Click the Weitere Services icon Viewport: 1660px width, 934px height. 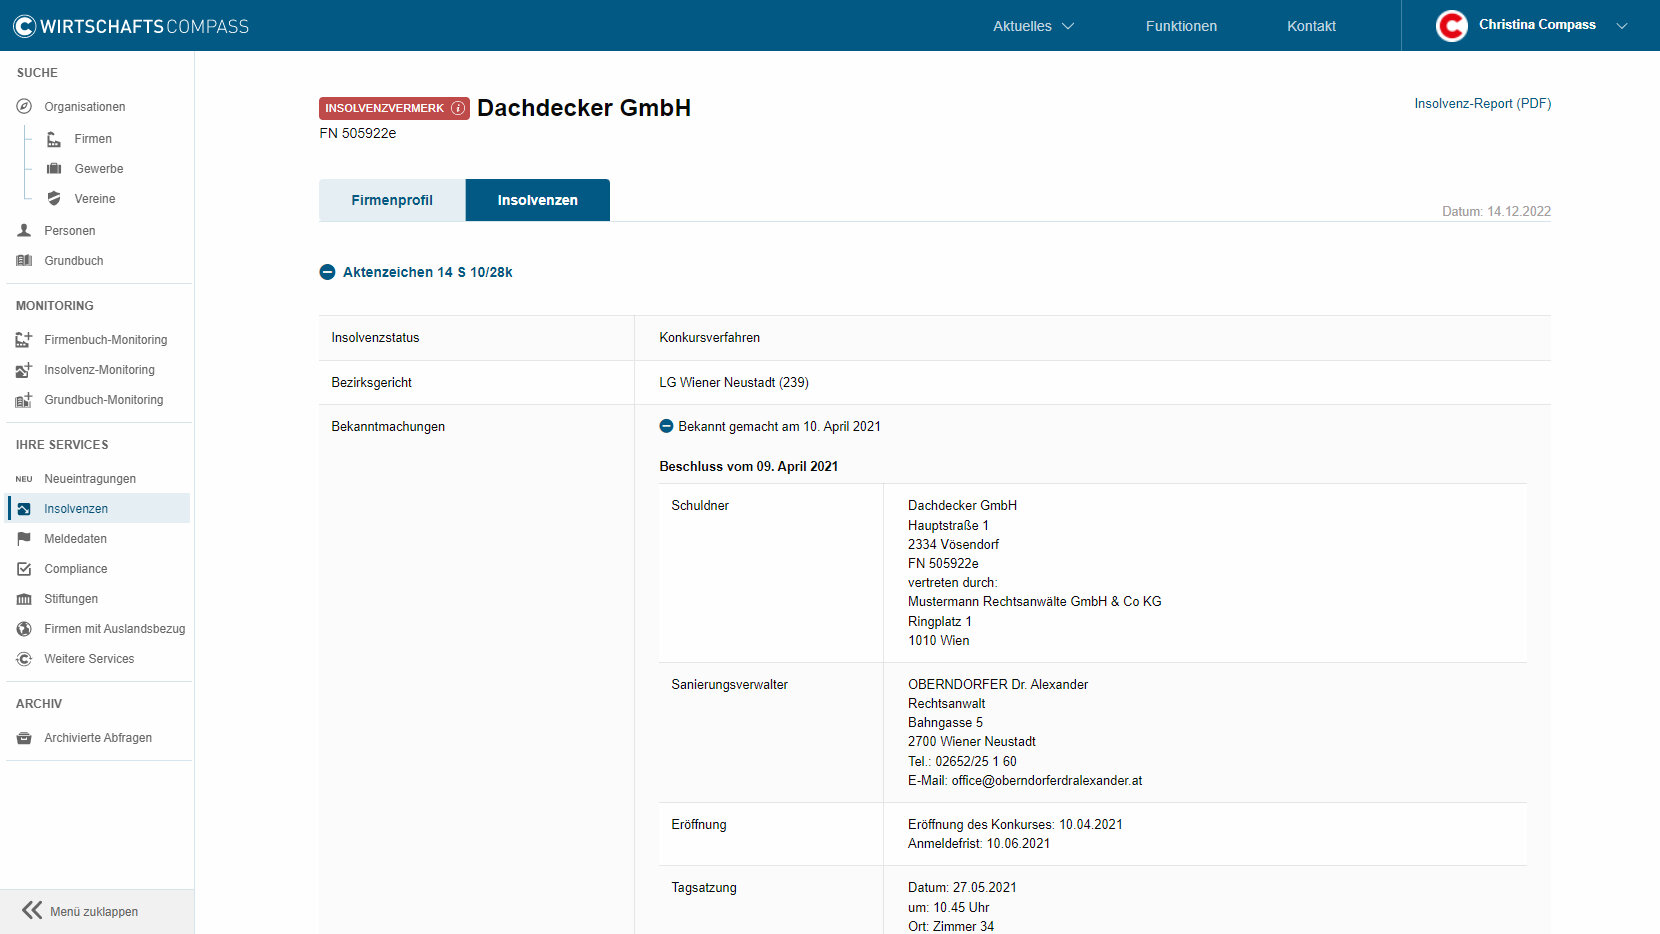tap(24, 659)
